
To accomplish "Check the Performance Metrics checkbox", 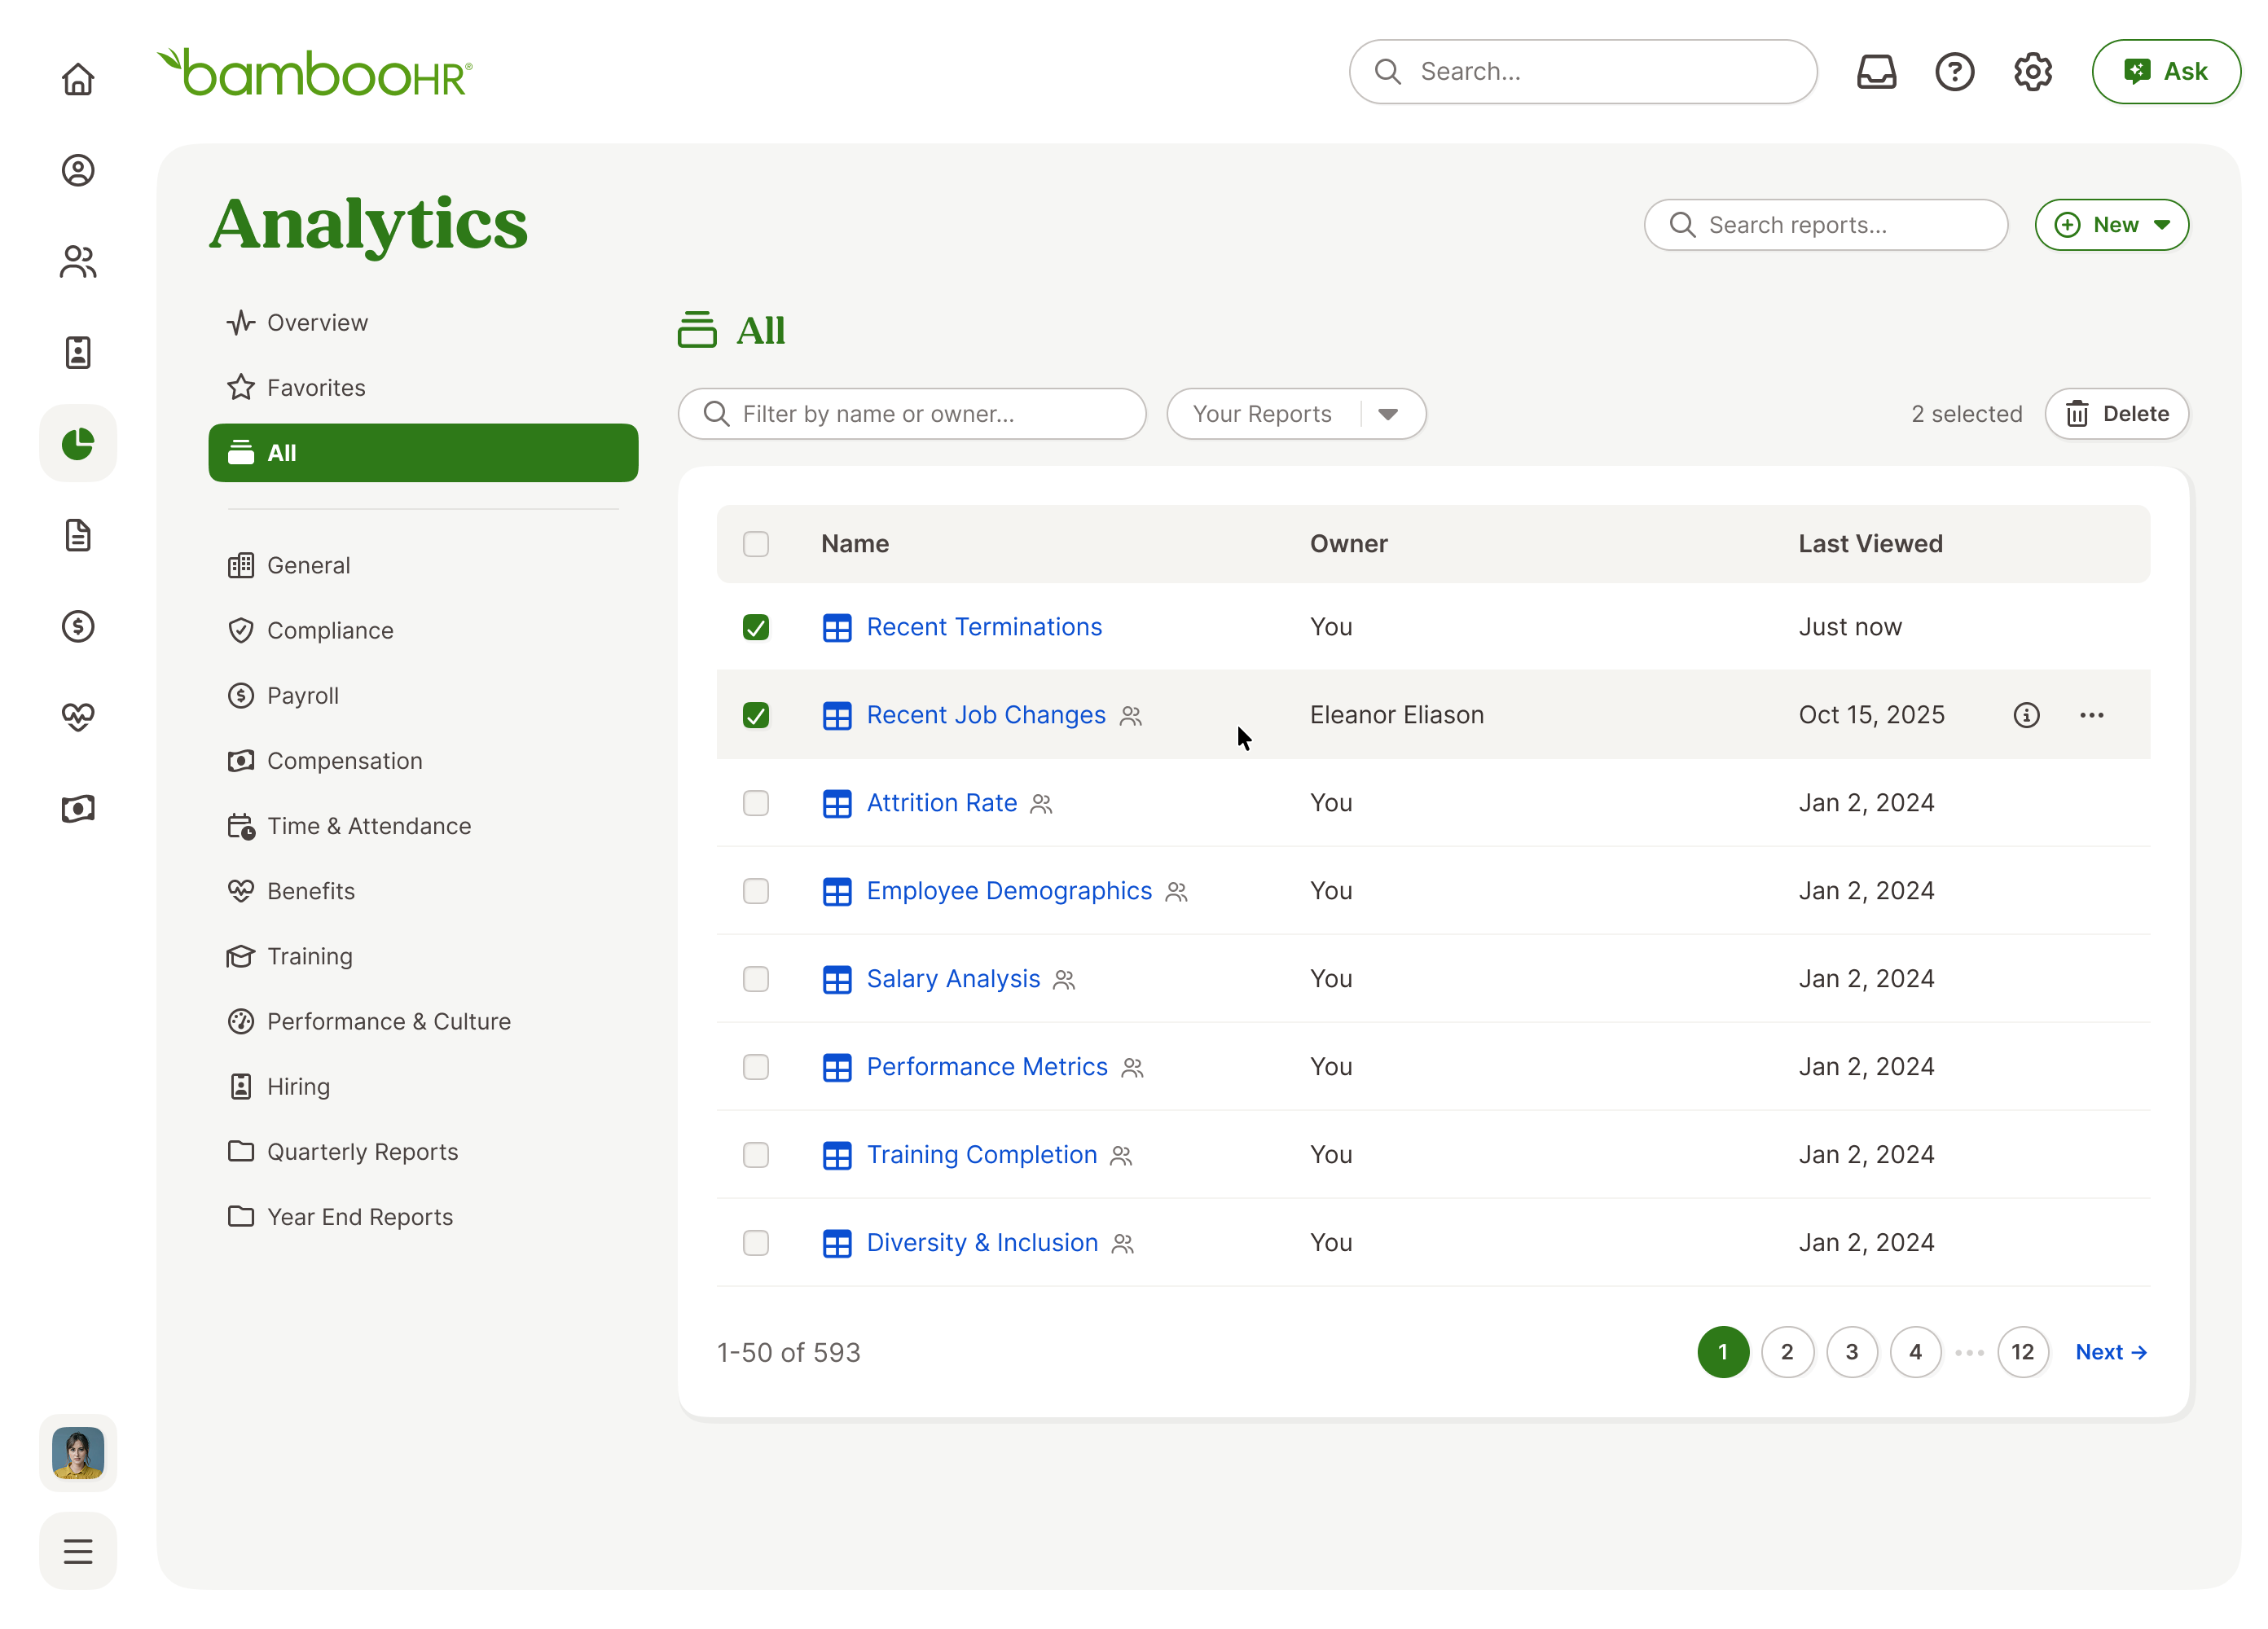I will (x=756, y=1067).
